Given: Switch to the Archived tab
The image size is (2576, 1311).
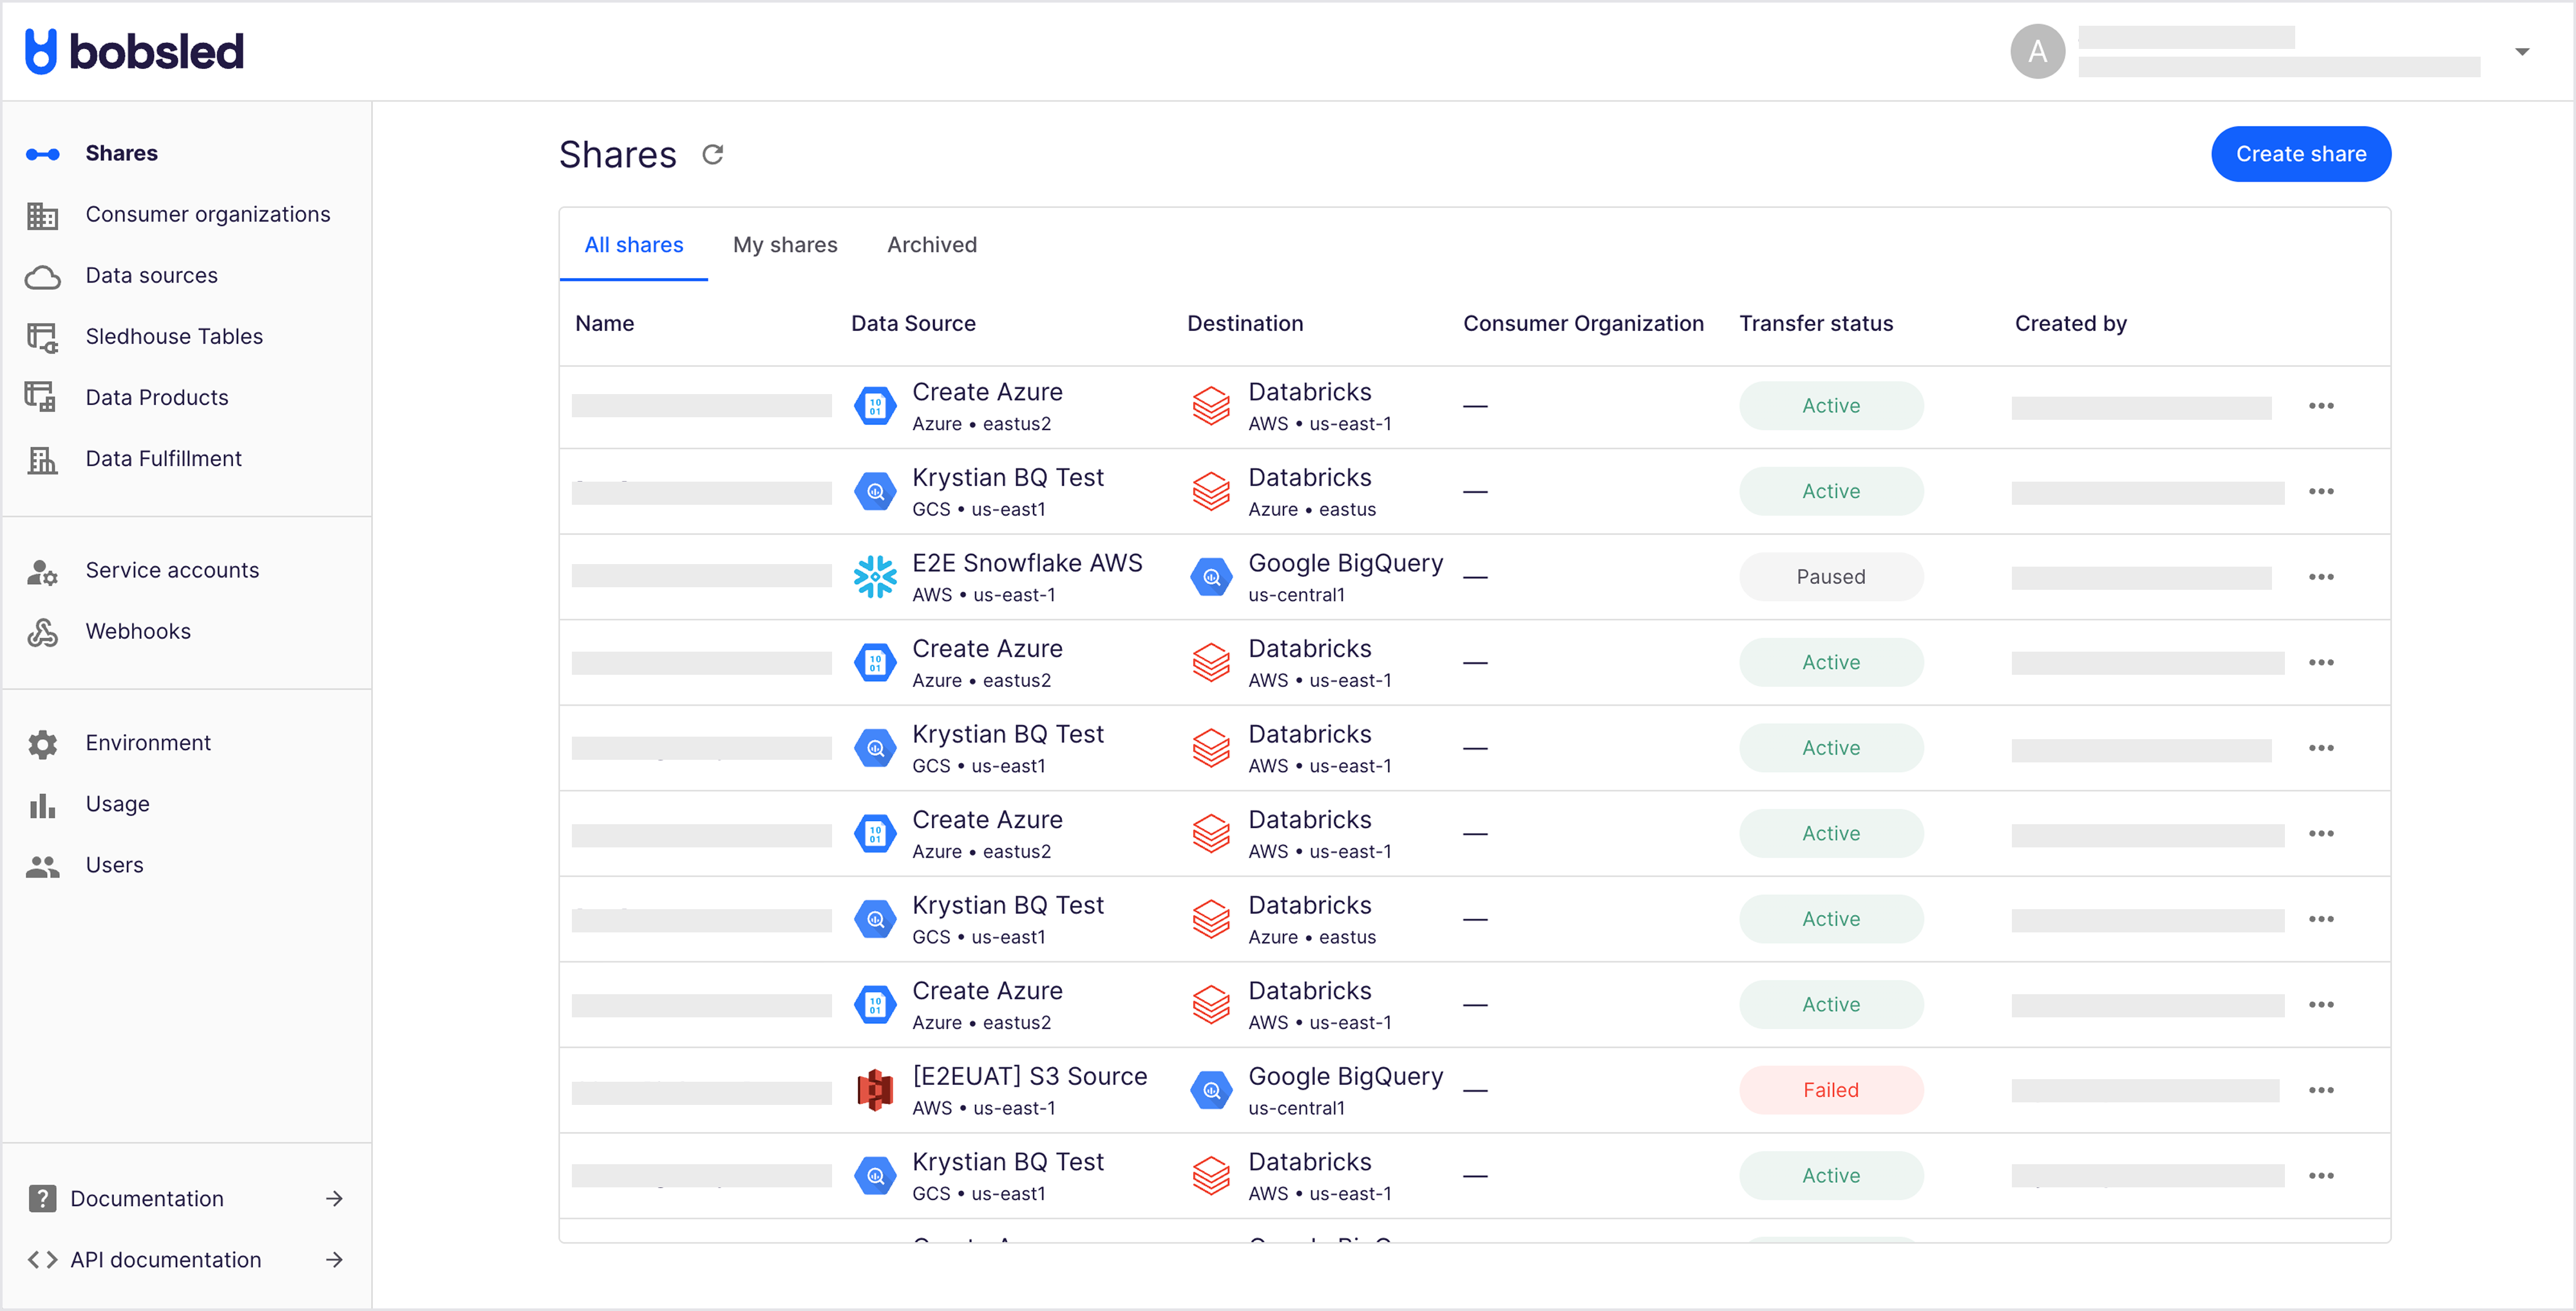Looking at the screenshot, I should click(932, 245).
